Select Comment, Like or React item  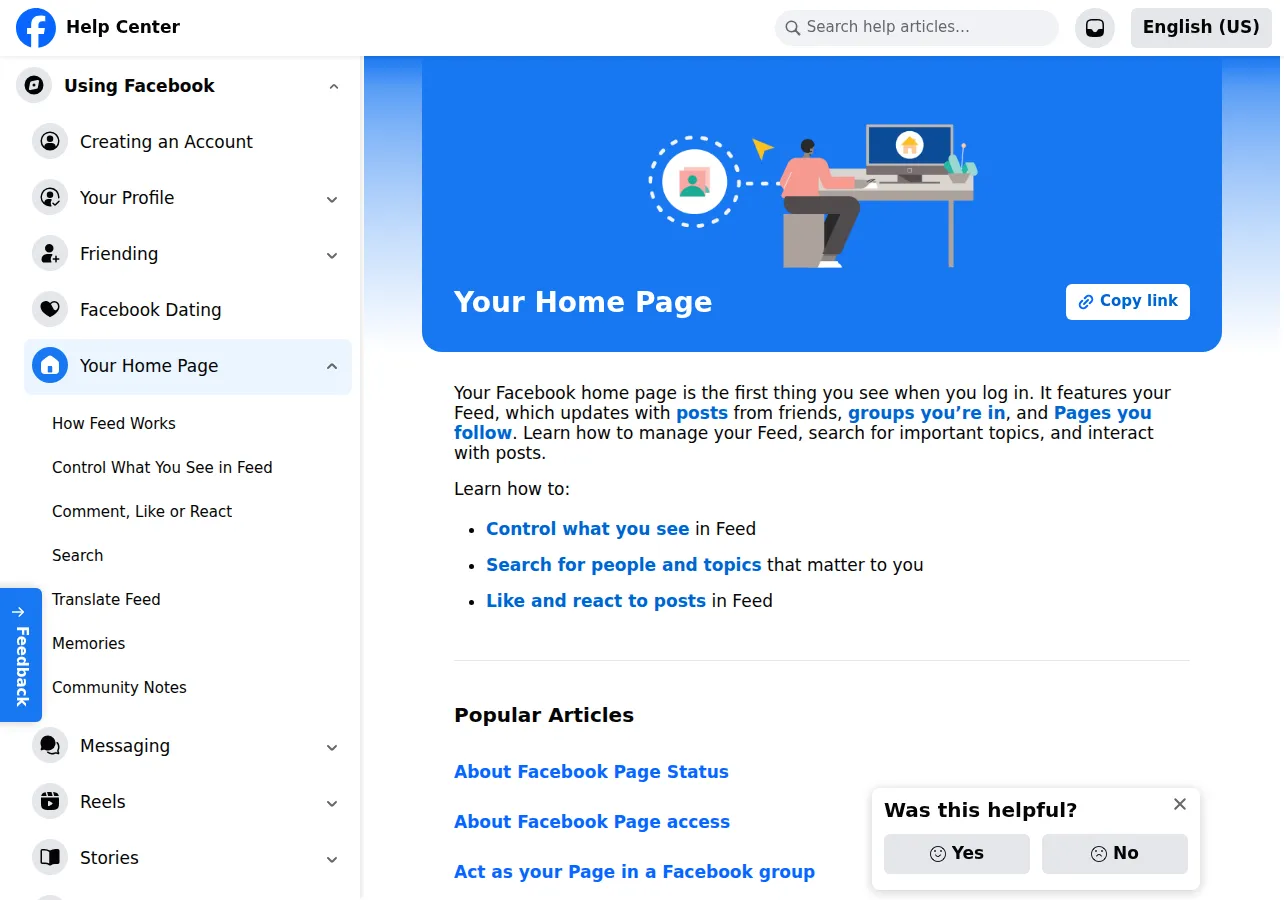pyautogui.click(x=142, y=512)
